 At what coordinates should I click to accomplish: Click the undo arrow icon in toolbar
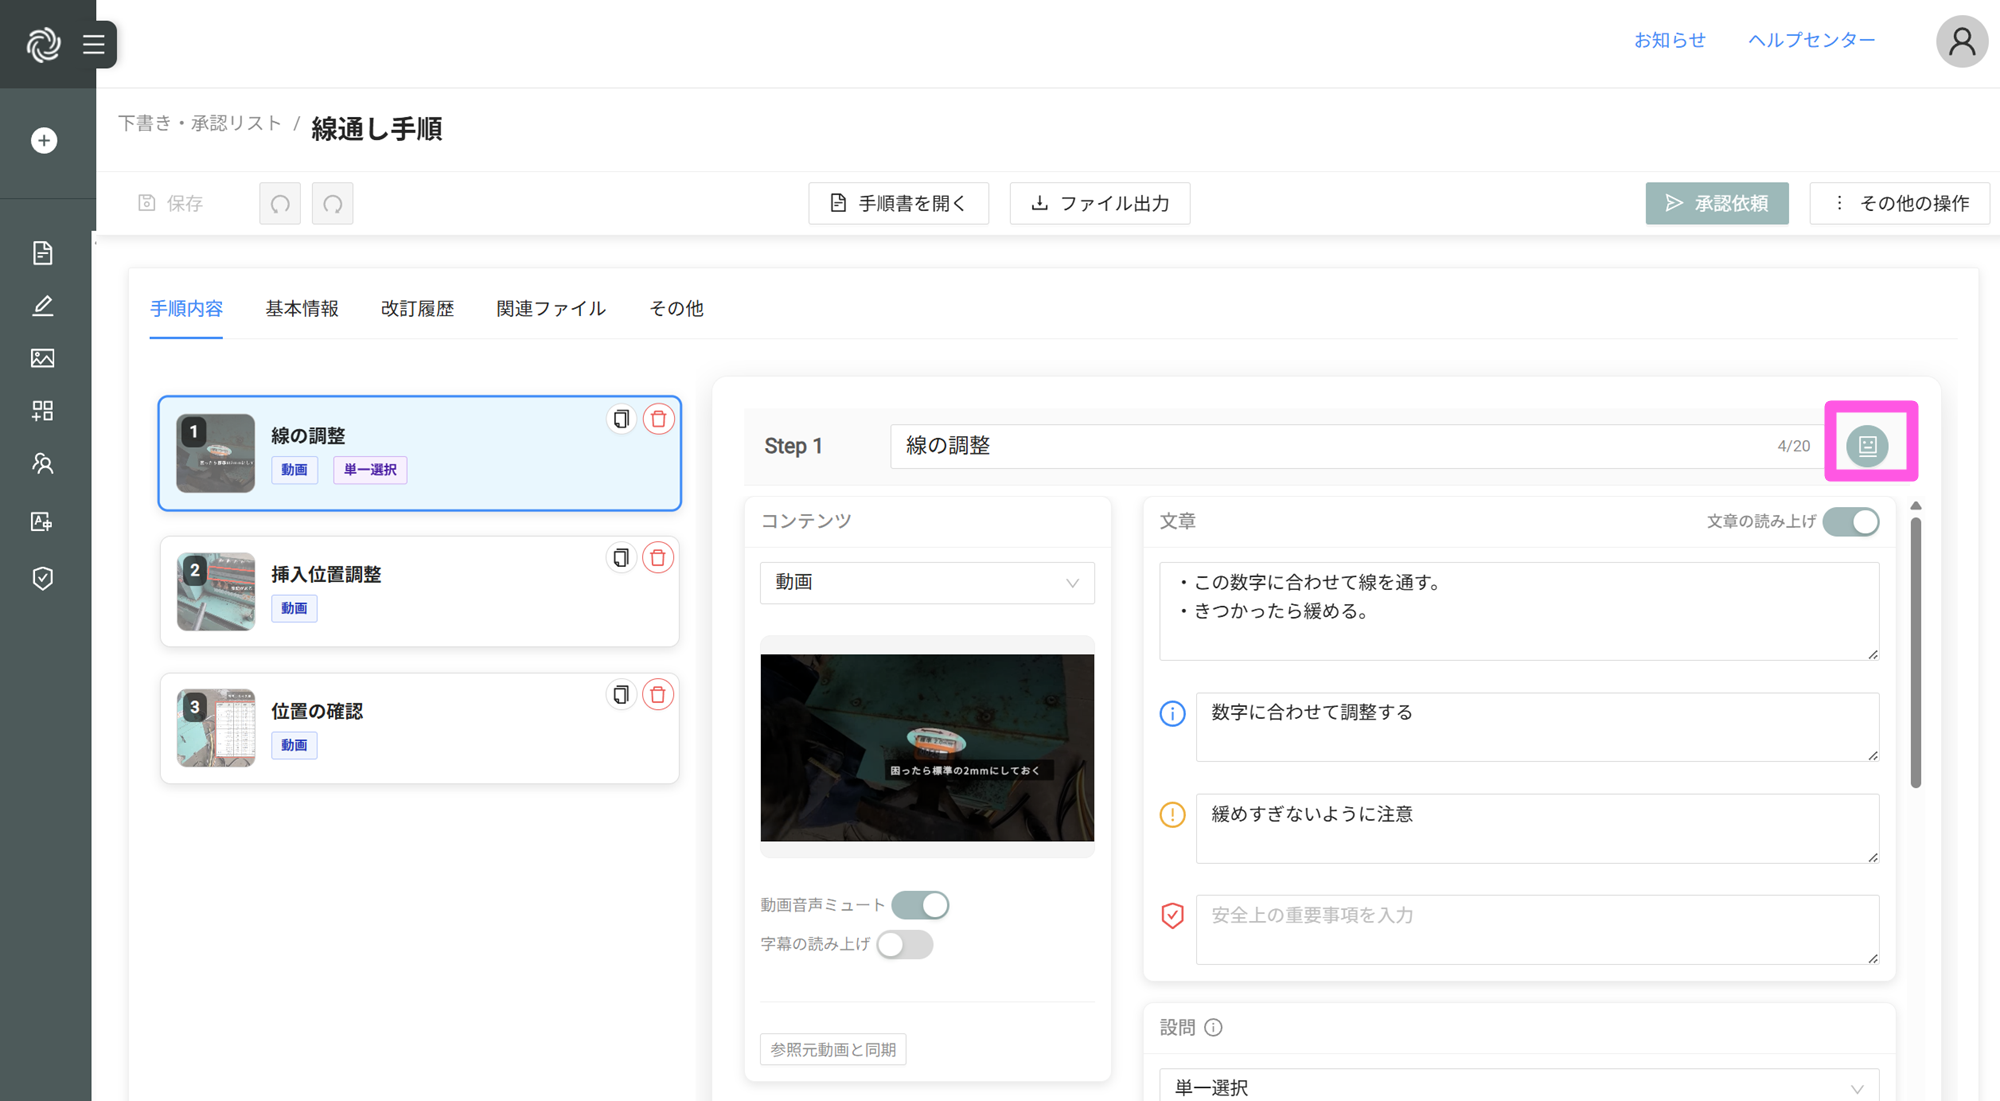pyautogui.click(x=280, y=204)
